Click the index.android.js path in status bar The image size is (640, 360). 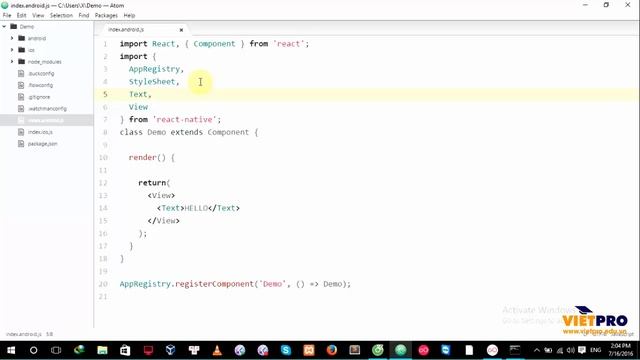24,334
